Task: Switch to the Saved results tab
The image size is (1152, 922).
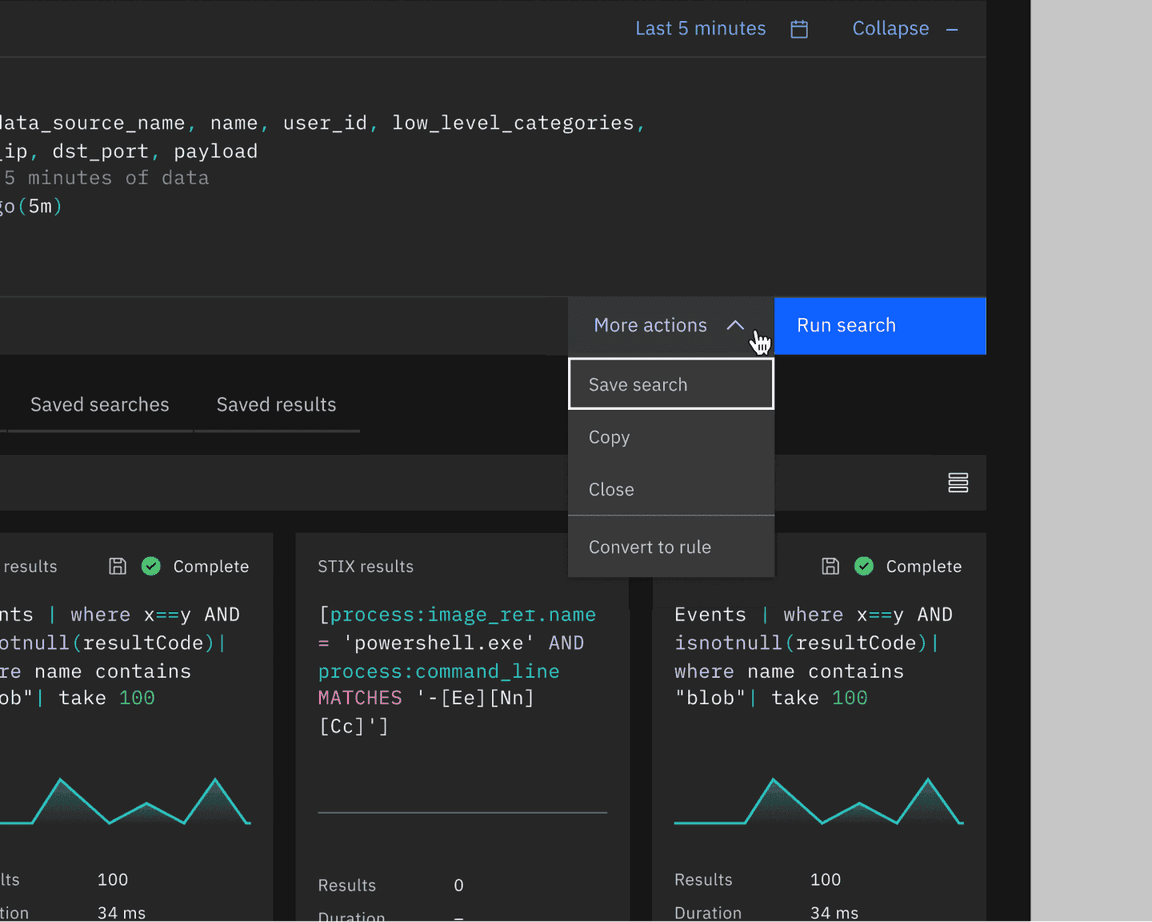Action: pyautogui.click(x=276, y=405)
